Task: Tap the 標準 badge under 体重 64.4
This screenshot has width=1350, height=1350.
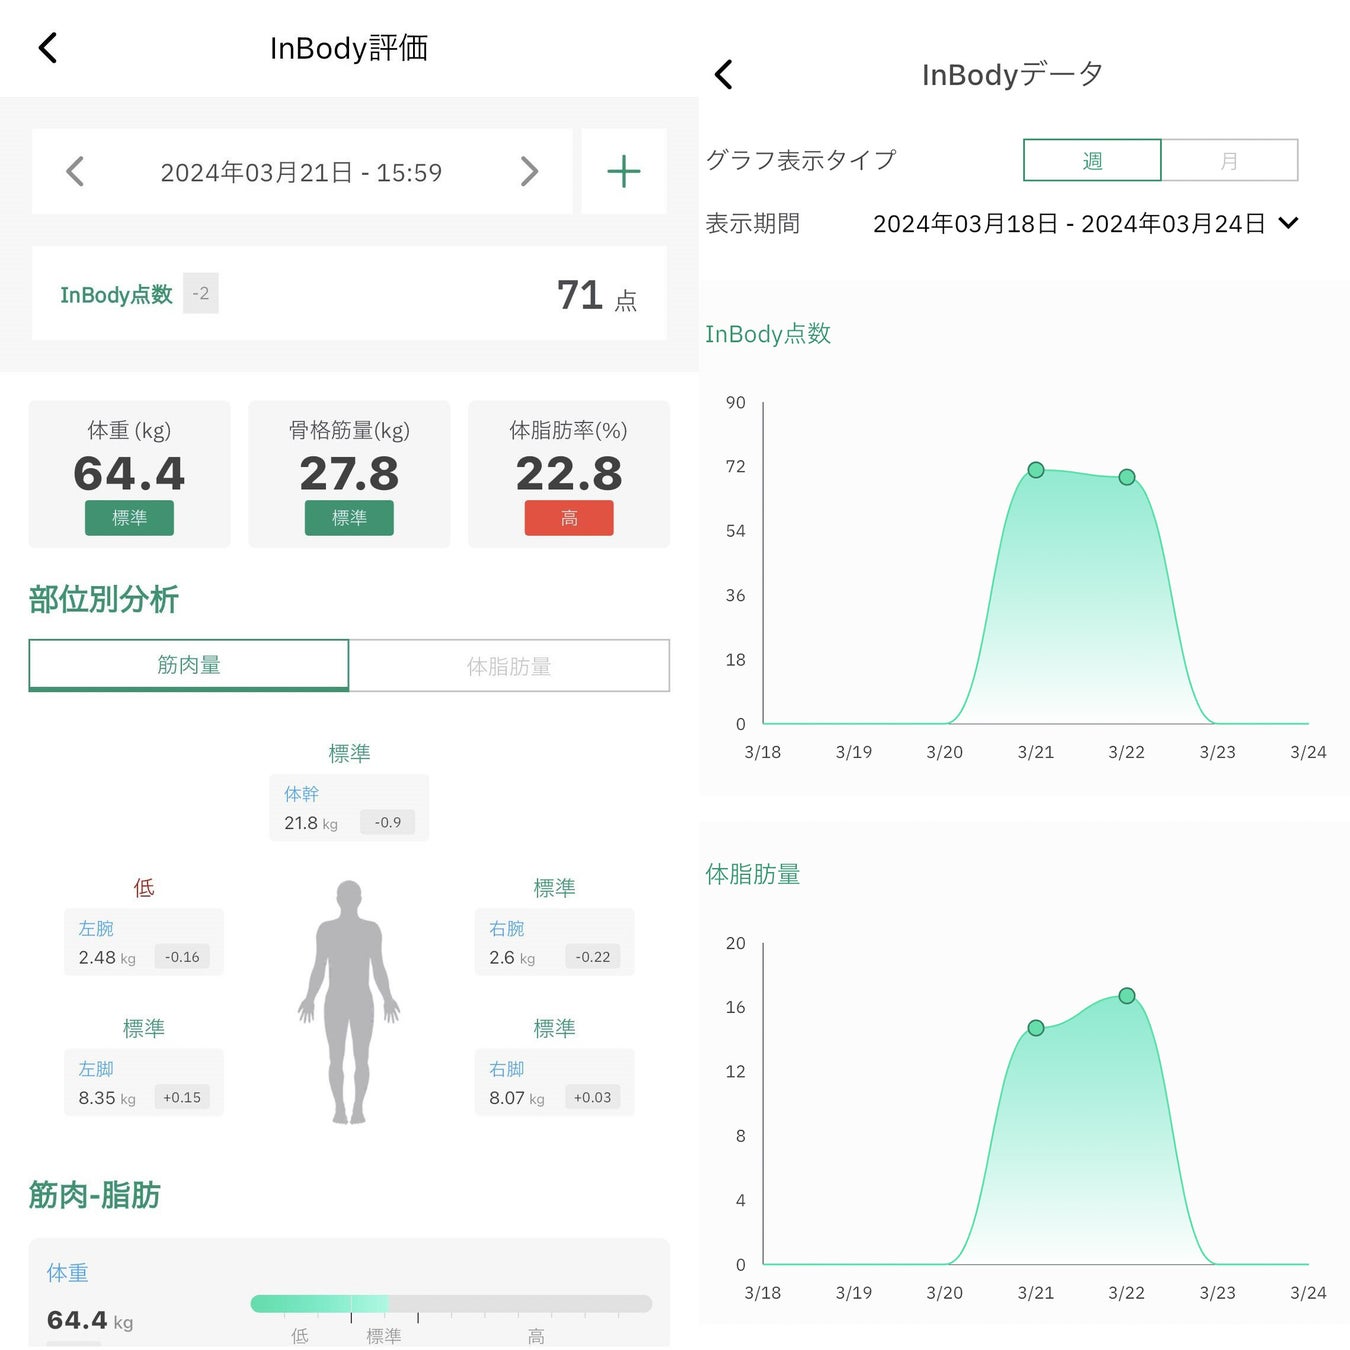Action: tap(129, 518)
